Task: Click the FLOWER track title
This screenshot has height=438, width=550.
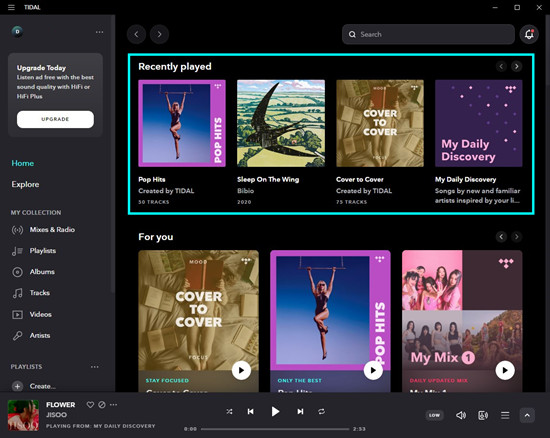Action: [61, 405]
